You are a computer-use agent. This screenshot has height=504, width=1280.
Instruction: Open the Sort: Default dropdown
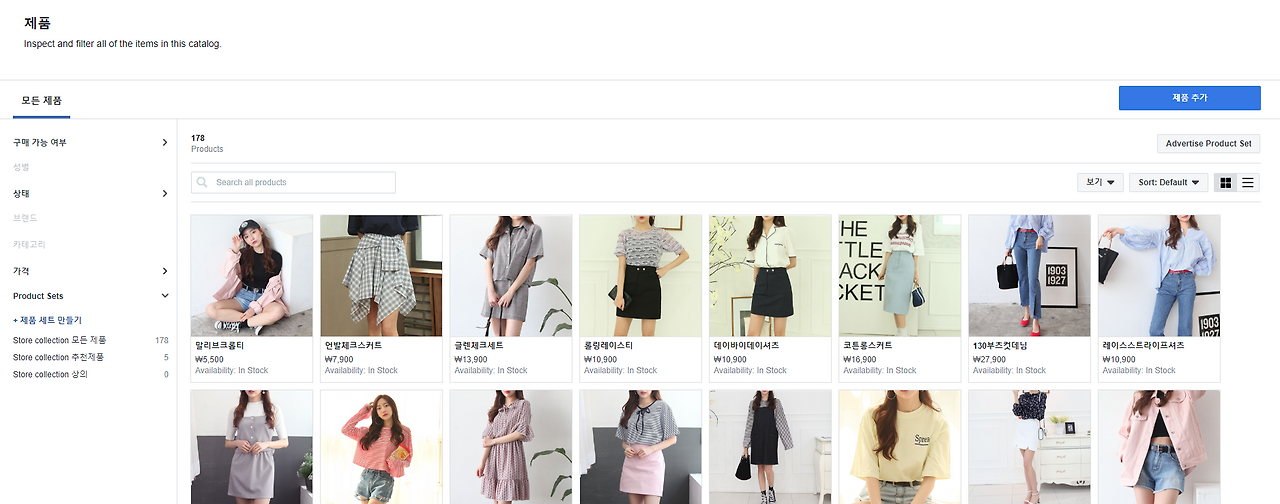coord(1170,182)
